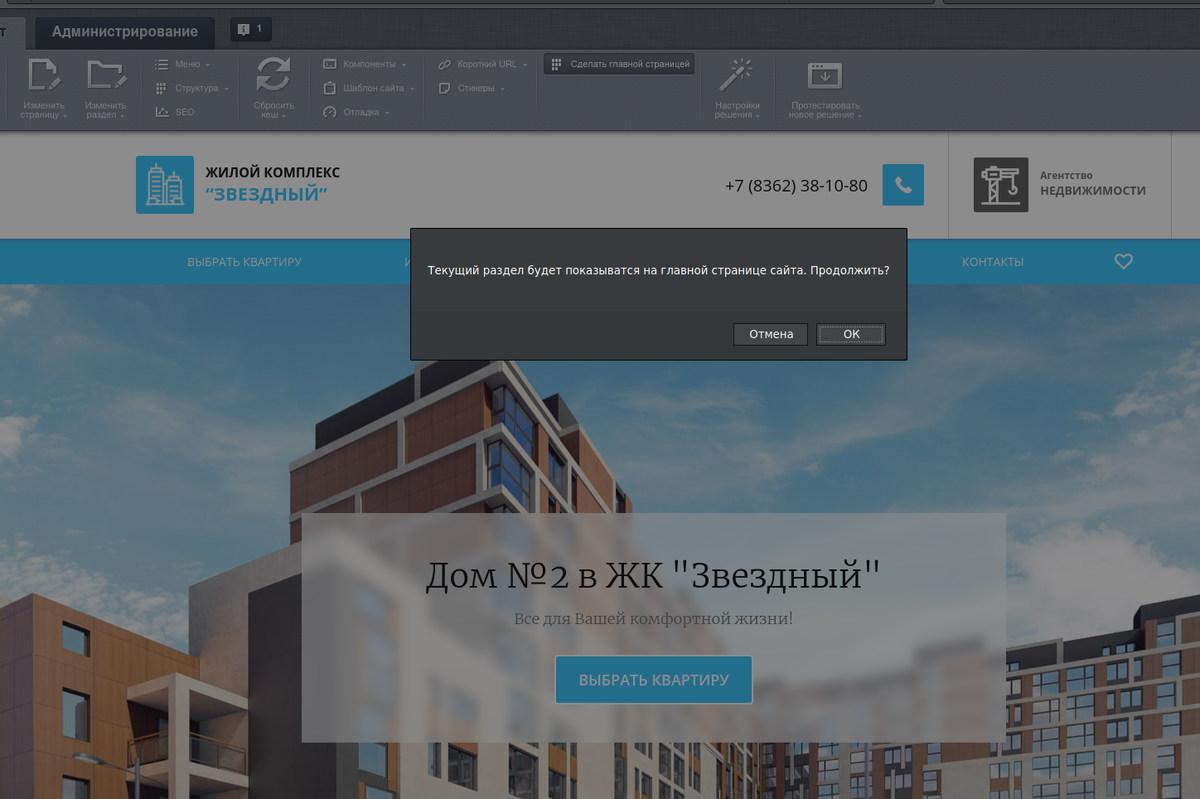Open the Агентство НЕДВИЖИМОСТИ link
The width and height of the screenshot is (1200, 799).
[1093, 184]
